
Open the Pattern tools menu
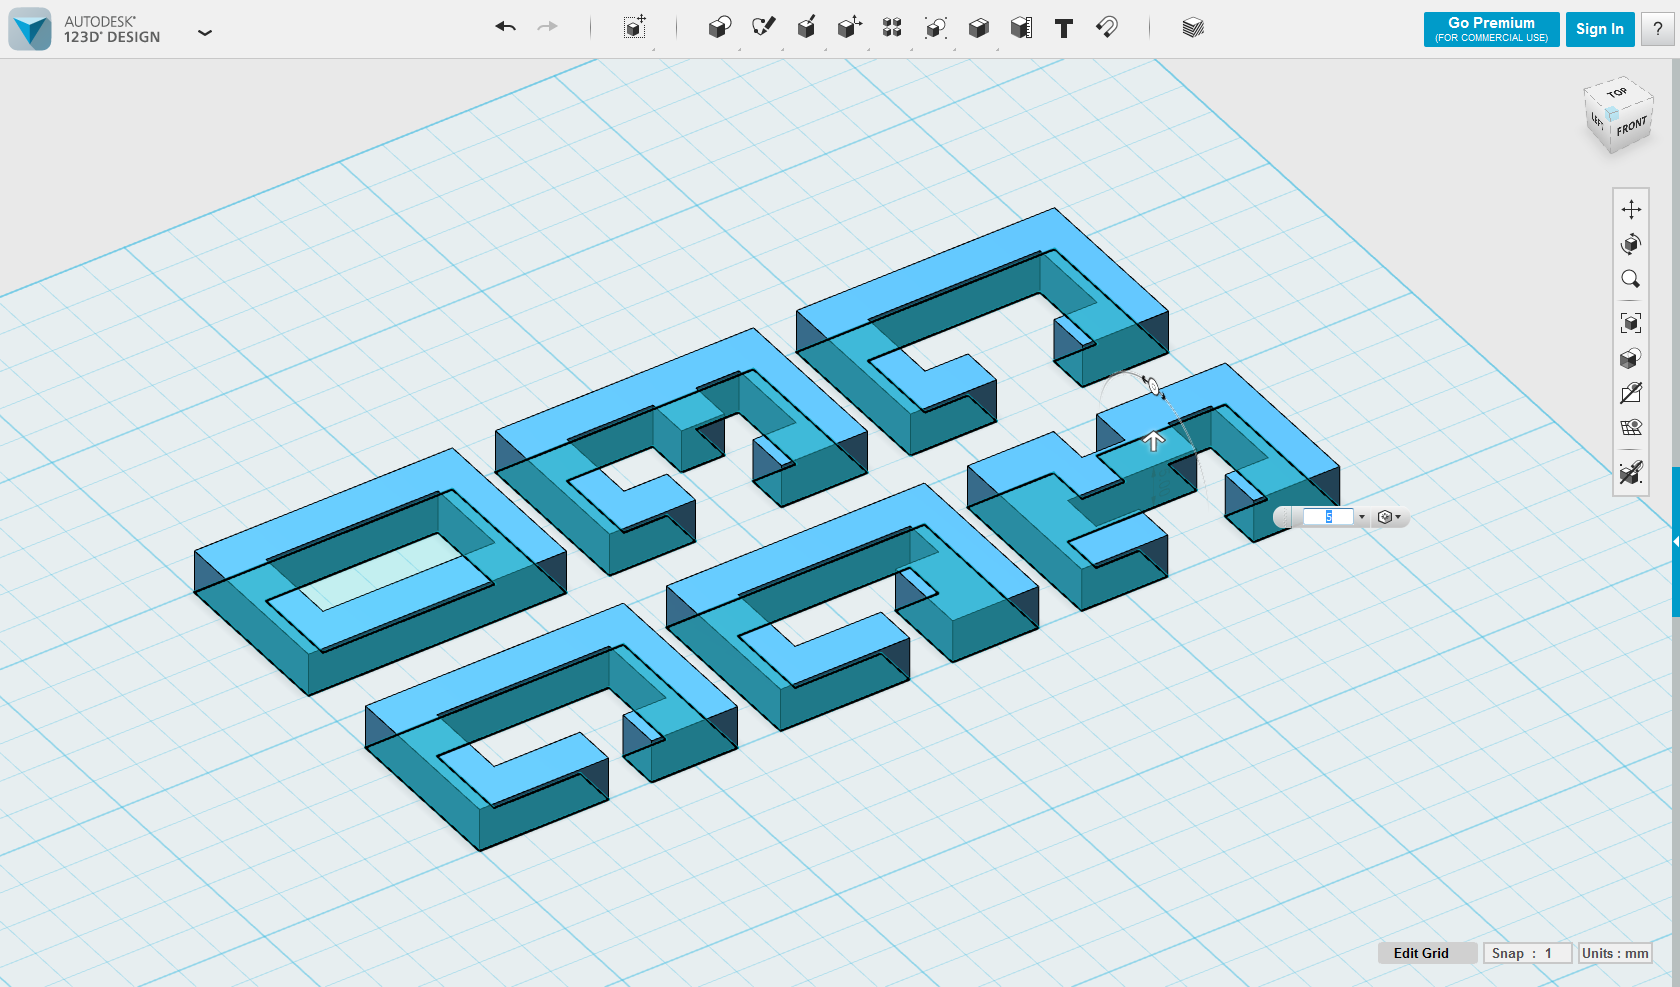click(892, 27)
